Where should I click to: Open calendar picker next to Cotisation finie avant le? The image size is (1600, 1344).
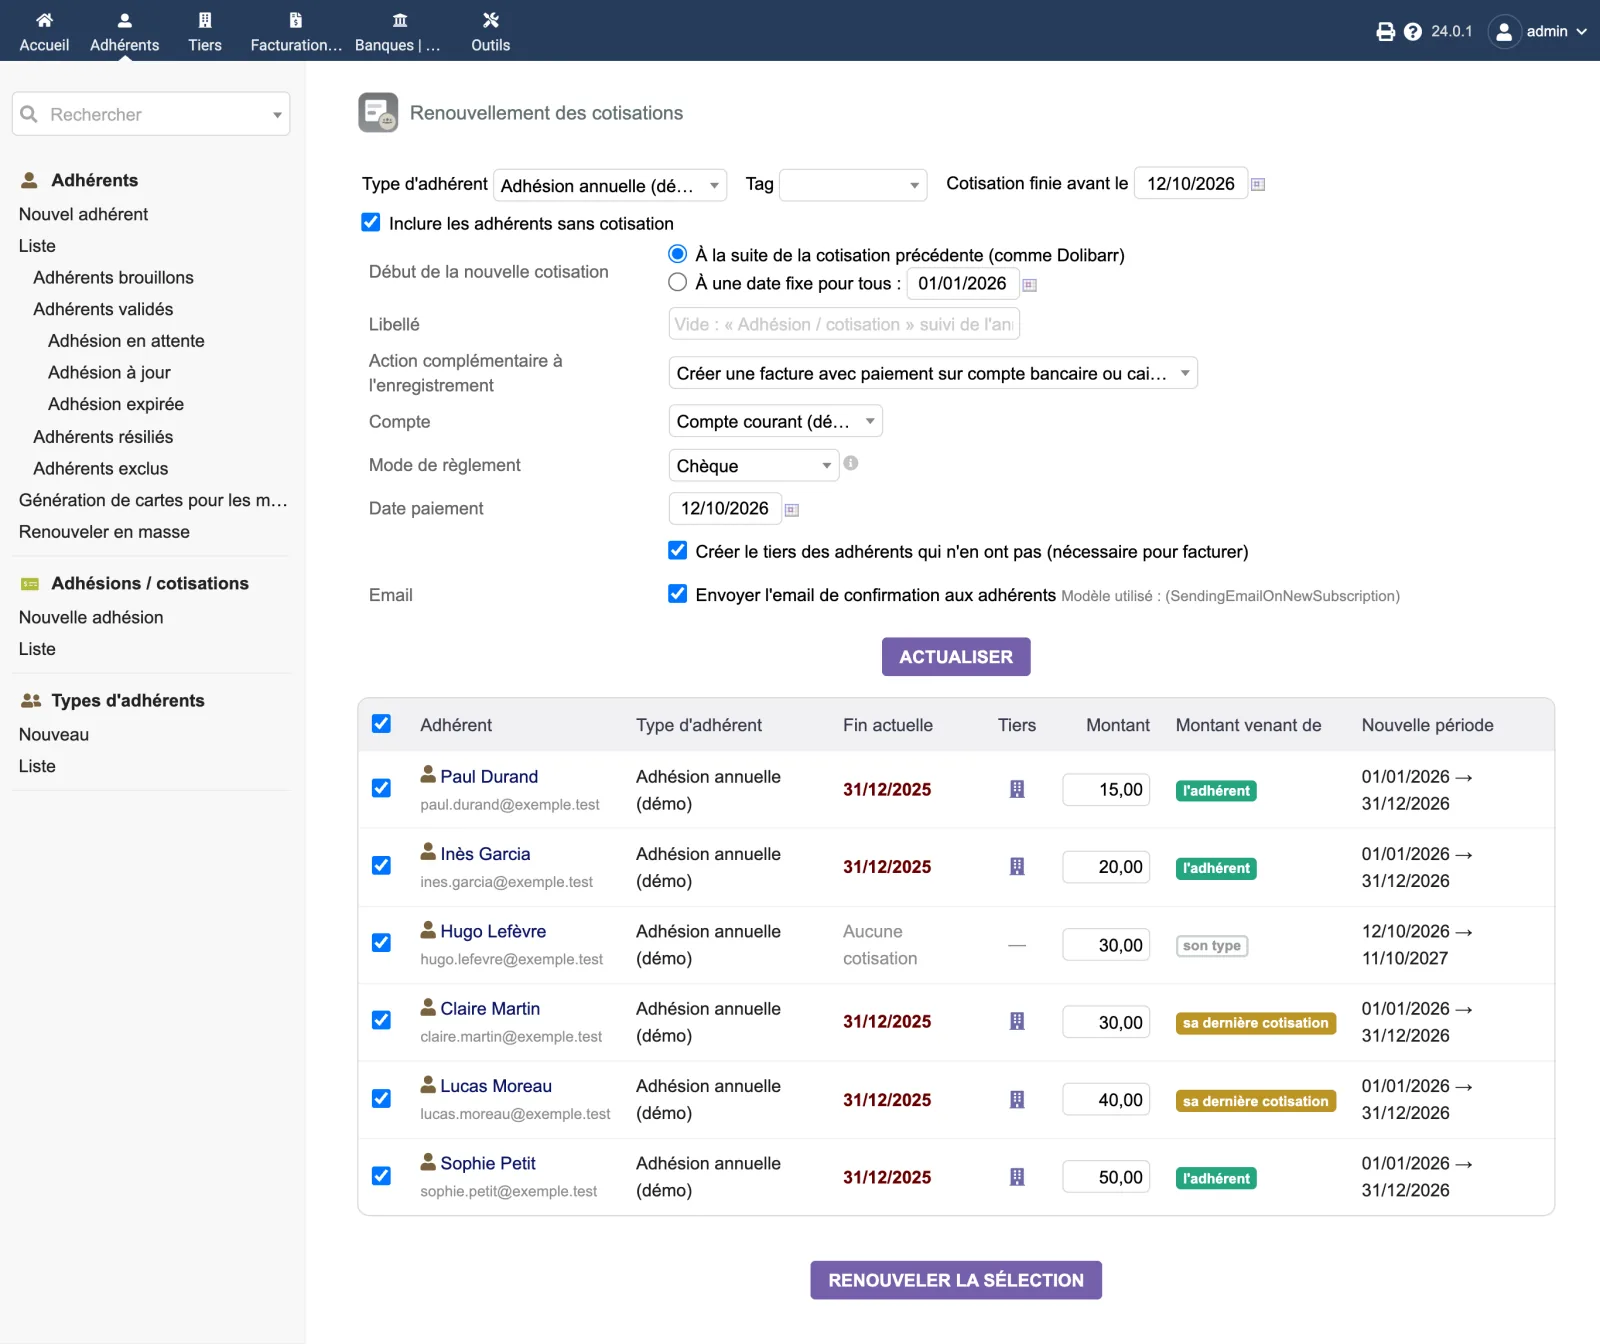1258,185
